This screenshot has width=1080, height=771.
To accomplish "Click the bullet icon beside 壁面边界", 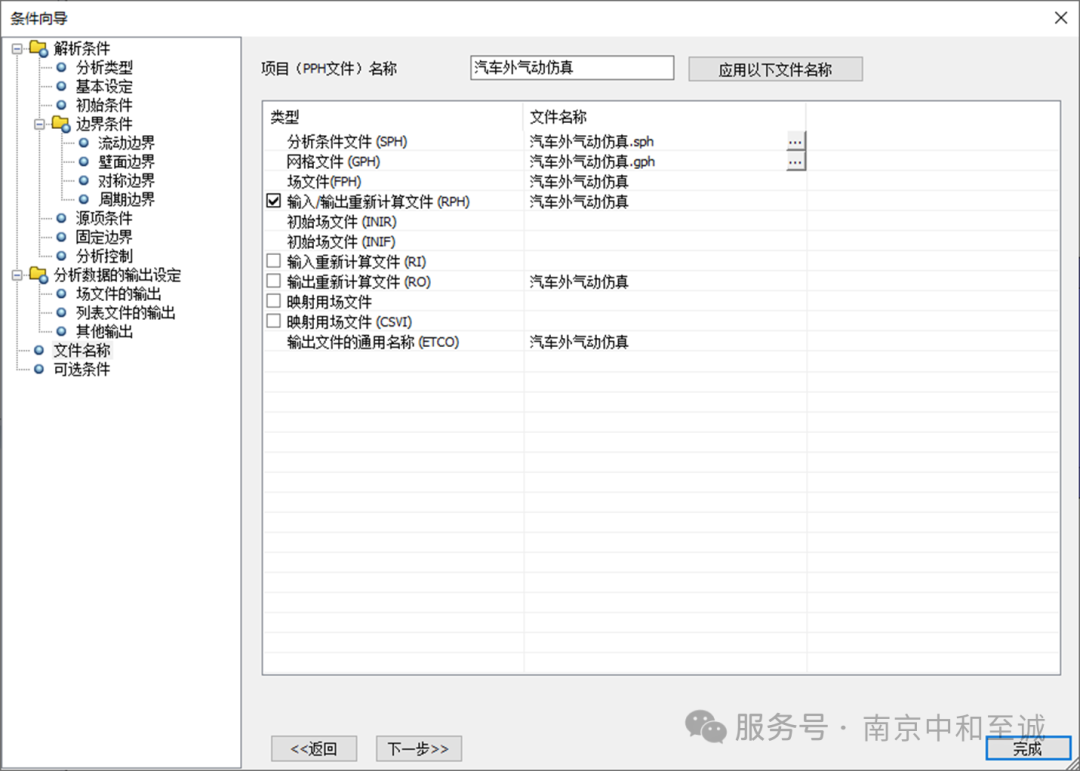I will (84, 162).
